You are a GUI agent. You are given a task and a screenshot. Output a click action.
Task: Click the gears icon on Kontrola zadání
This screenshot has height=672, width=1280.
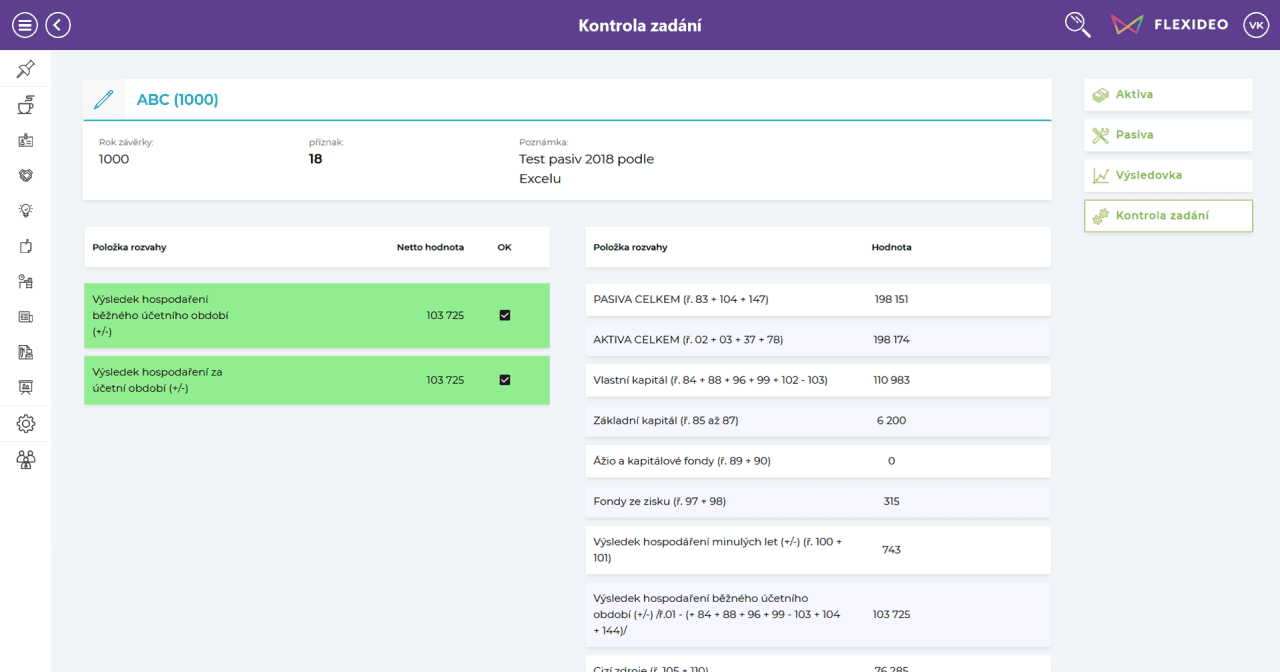1101,216
